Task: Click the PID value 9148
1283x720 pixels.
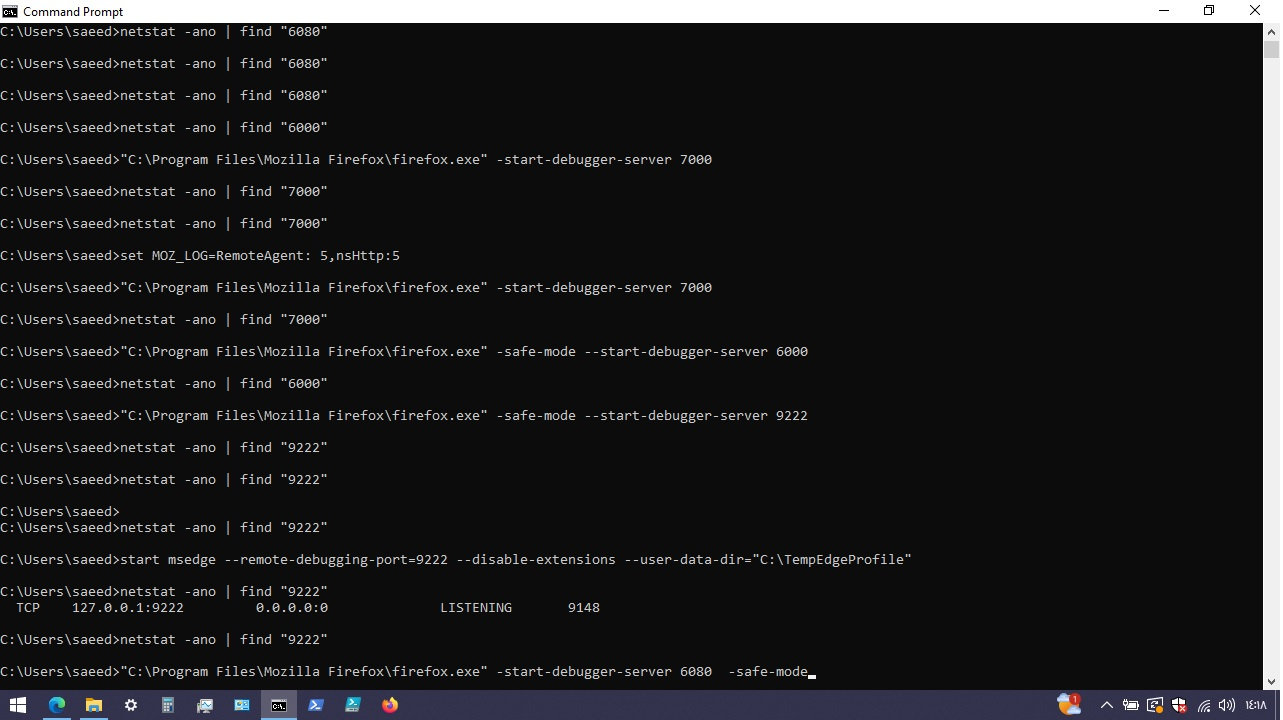Action: click(x=584, y=607)
